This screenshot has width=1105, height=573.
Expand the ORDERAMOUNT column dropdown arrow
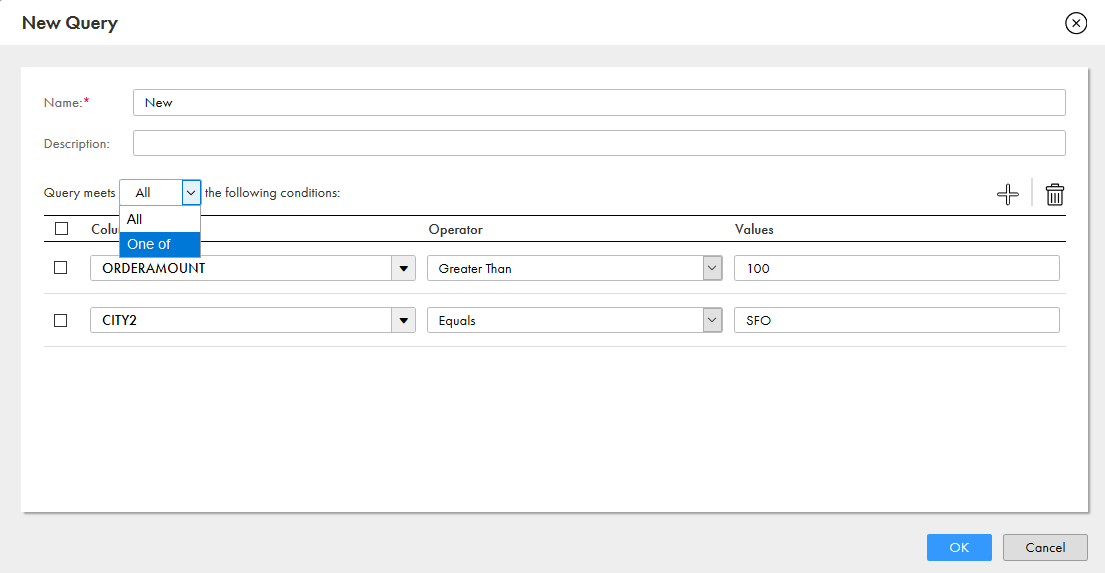tap(404, 268)
